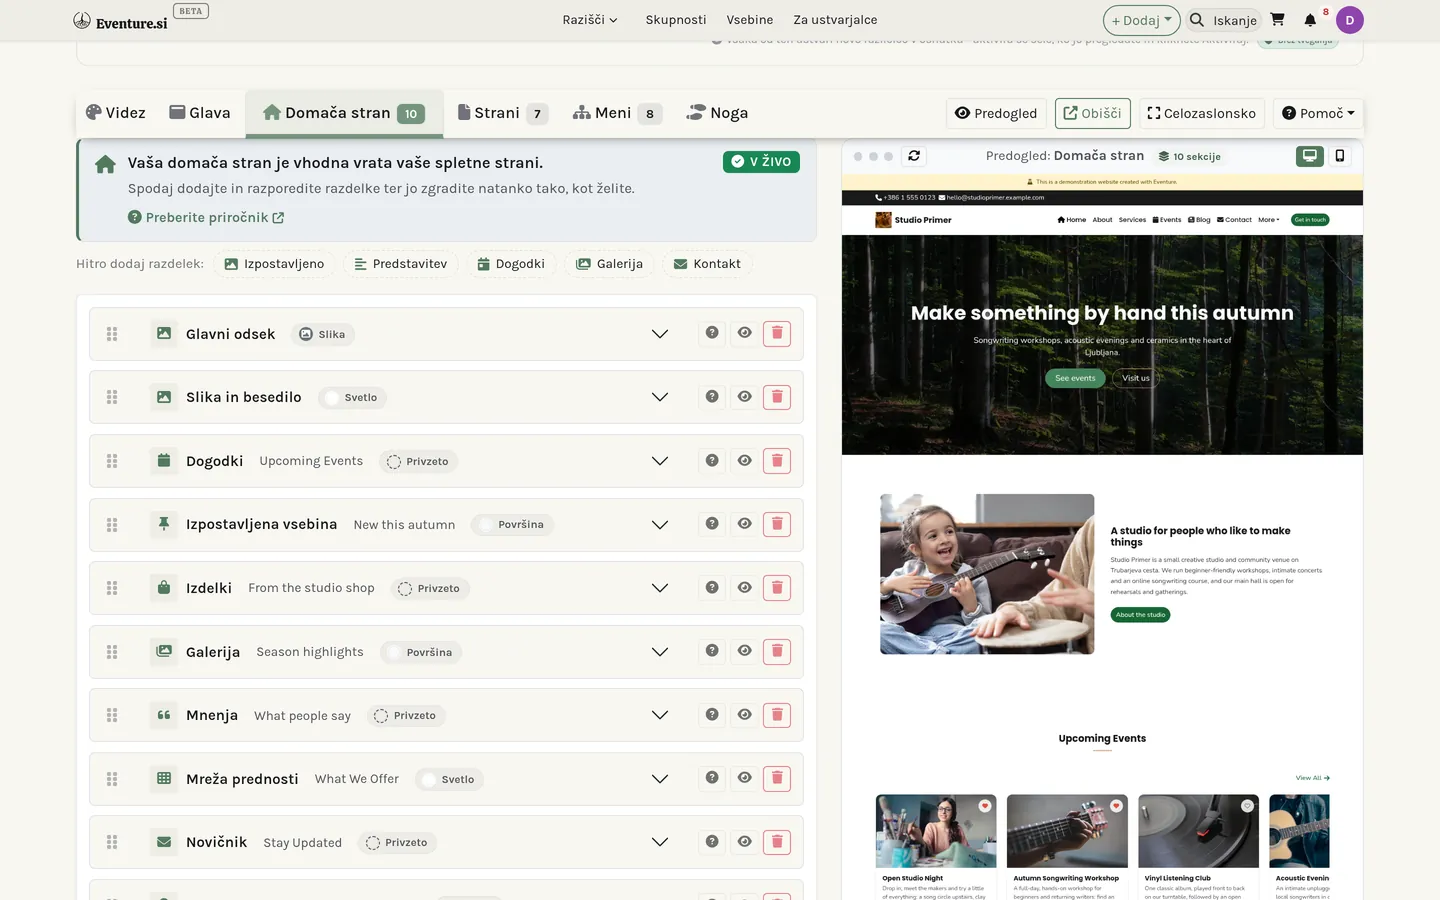Expand the Izpostavljena vsebina section
The width and height of the screenshot is (1440, 900).
(660, 524)
